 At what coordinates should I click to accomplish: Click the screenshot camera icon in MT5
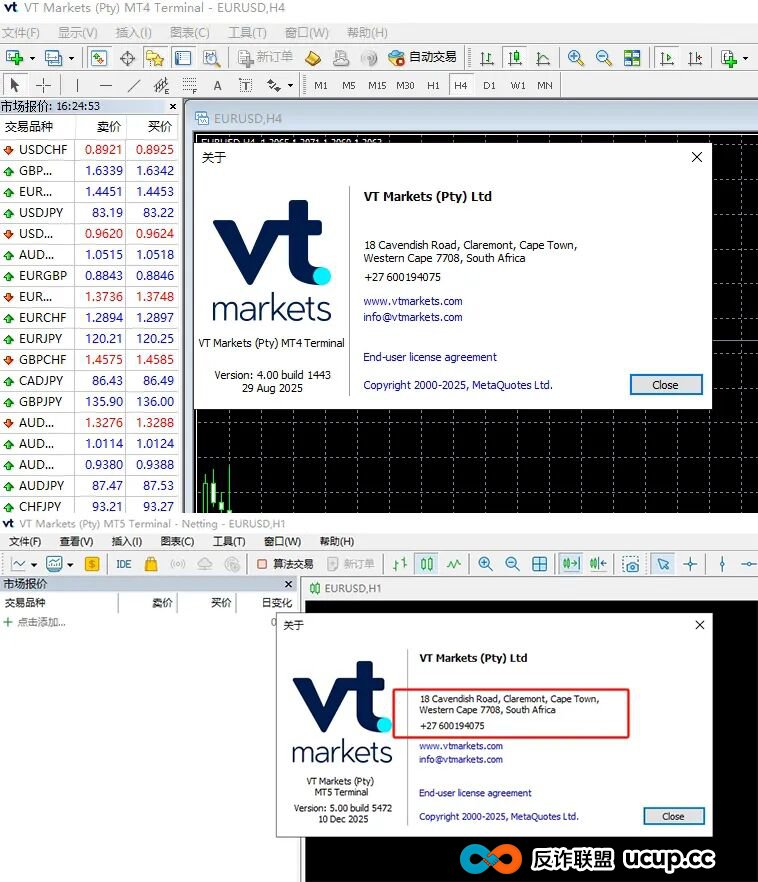pos(631,564)
